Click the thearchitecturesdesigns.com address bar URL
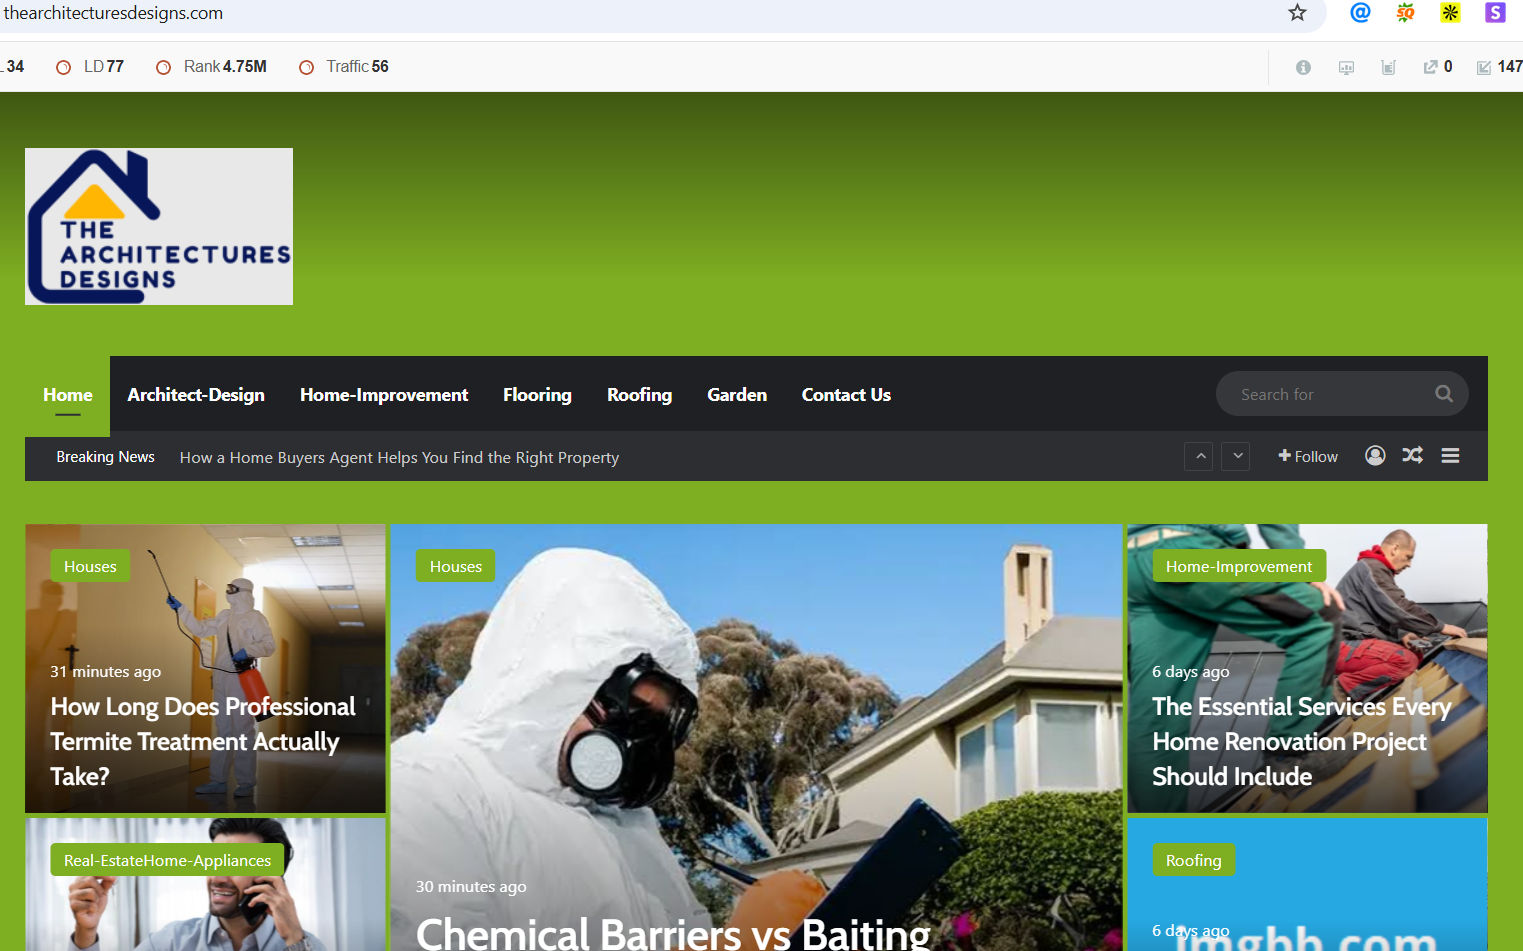The height and width of the screenshot is (951, 1523). point(113,13)
